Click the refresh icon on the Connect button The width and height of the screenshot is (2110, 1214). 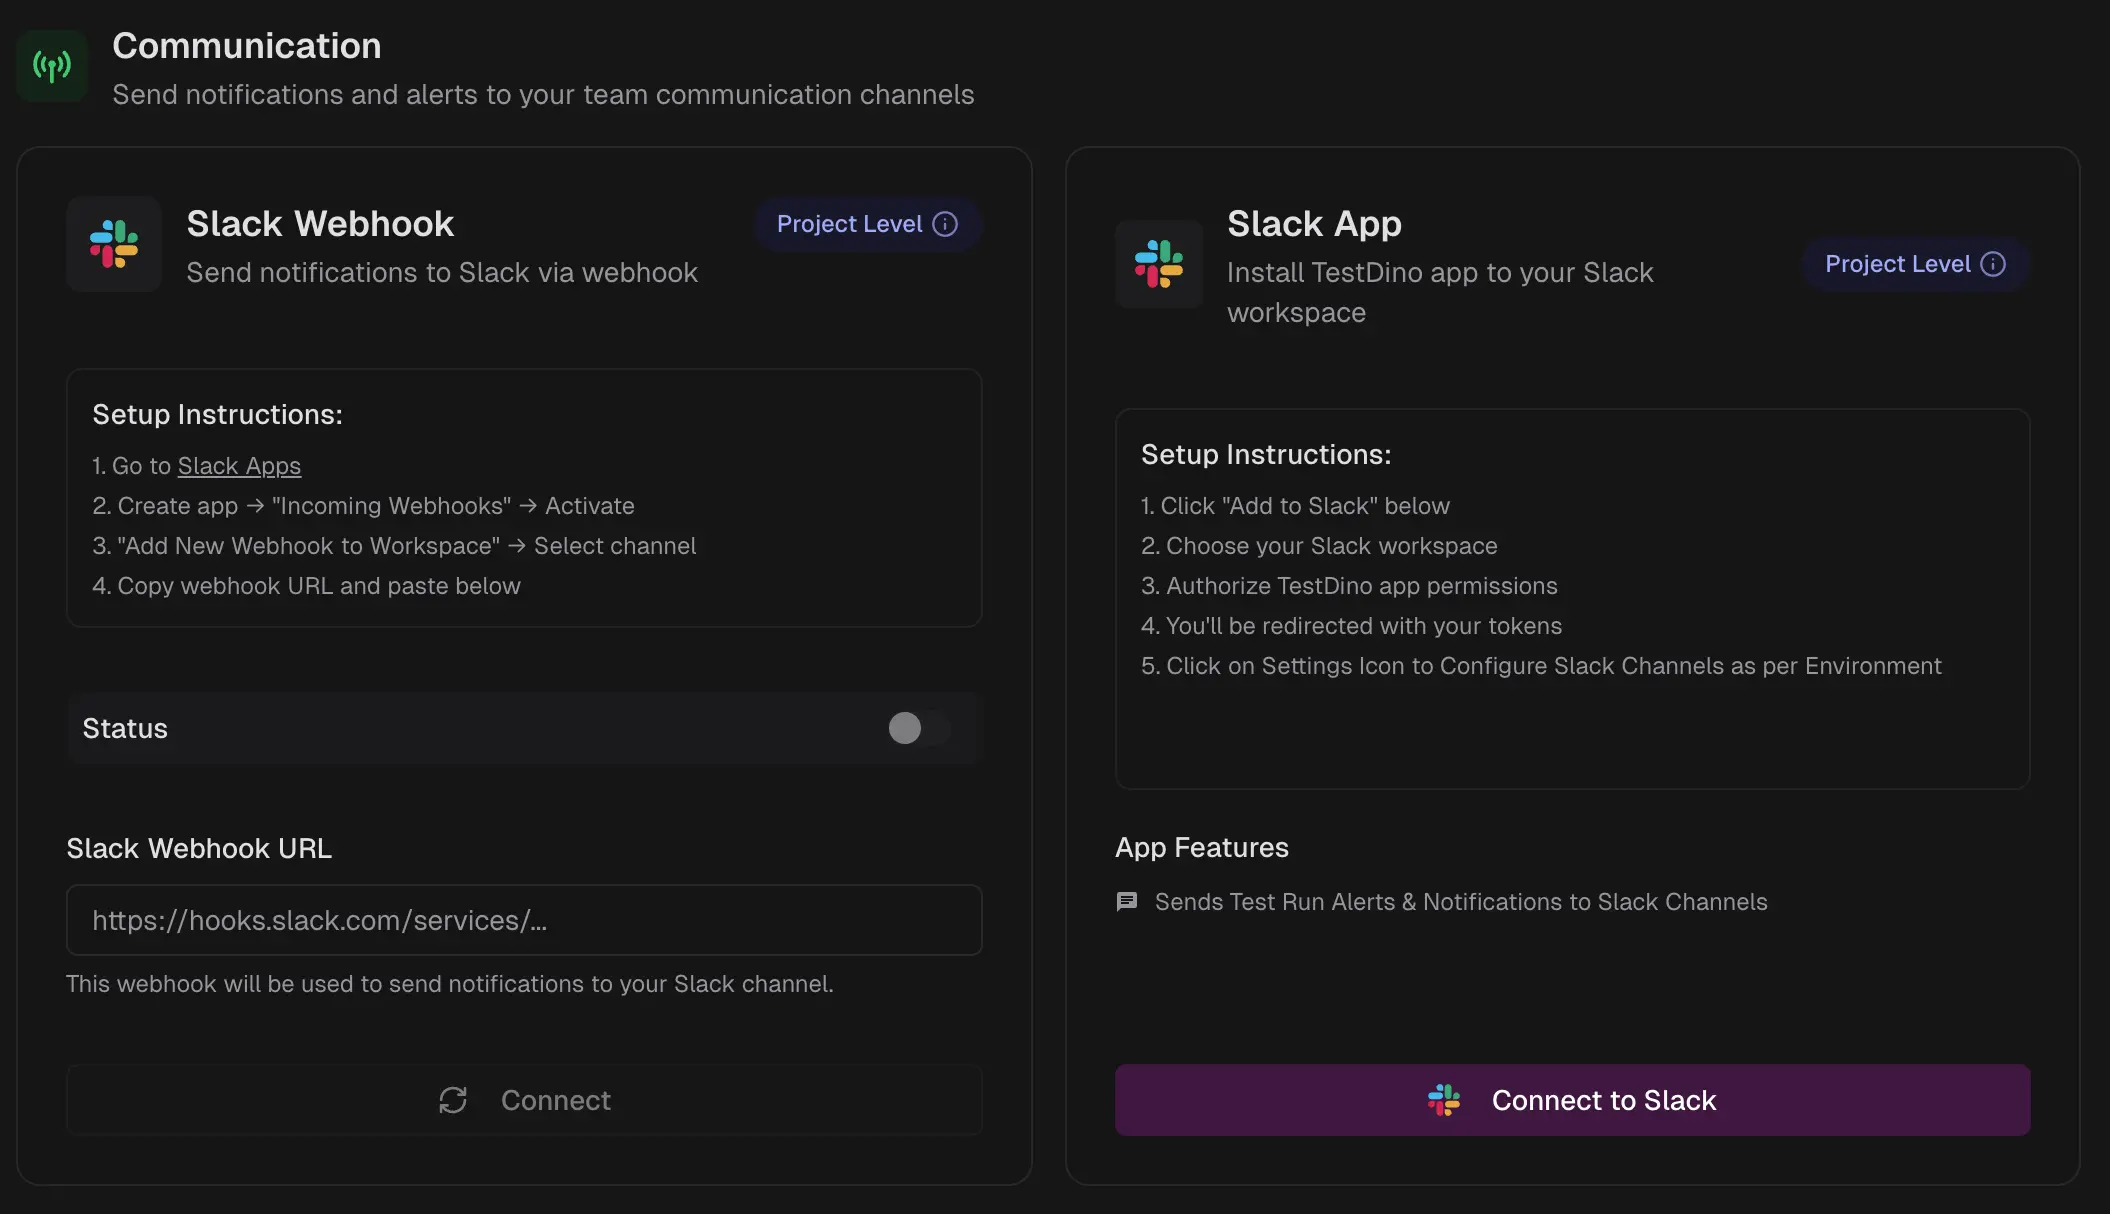click(453, 1100)
